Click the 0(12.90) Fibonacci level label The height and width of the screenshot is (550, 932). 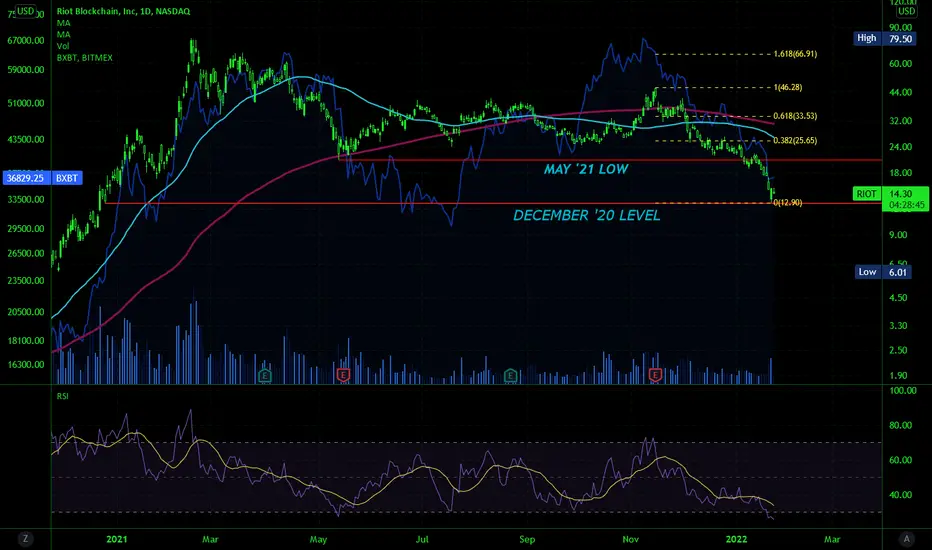(x=788, y=203)
